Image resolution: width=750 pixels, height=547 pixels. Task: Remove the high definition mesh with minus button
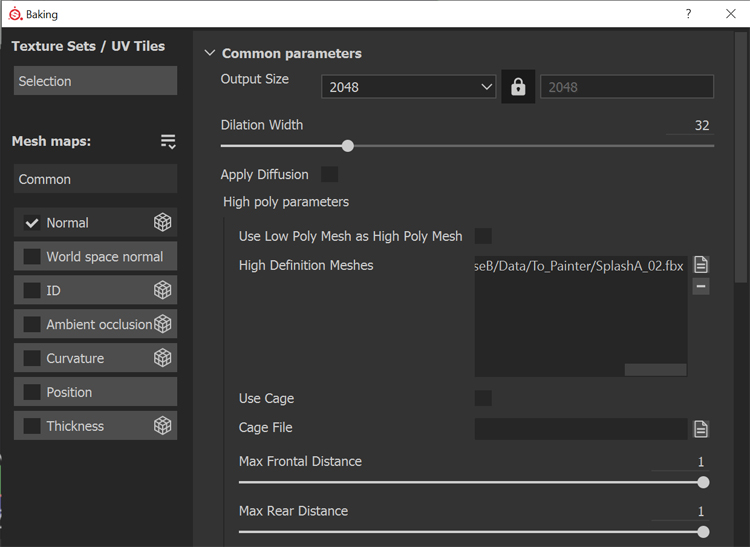point(701,287)
